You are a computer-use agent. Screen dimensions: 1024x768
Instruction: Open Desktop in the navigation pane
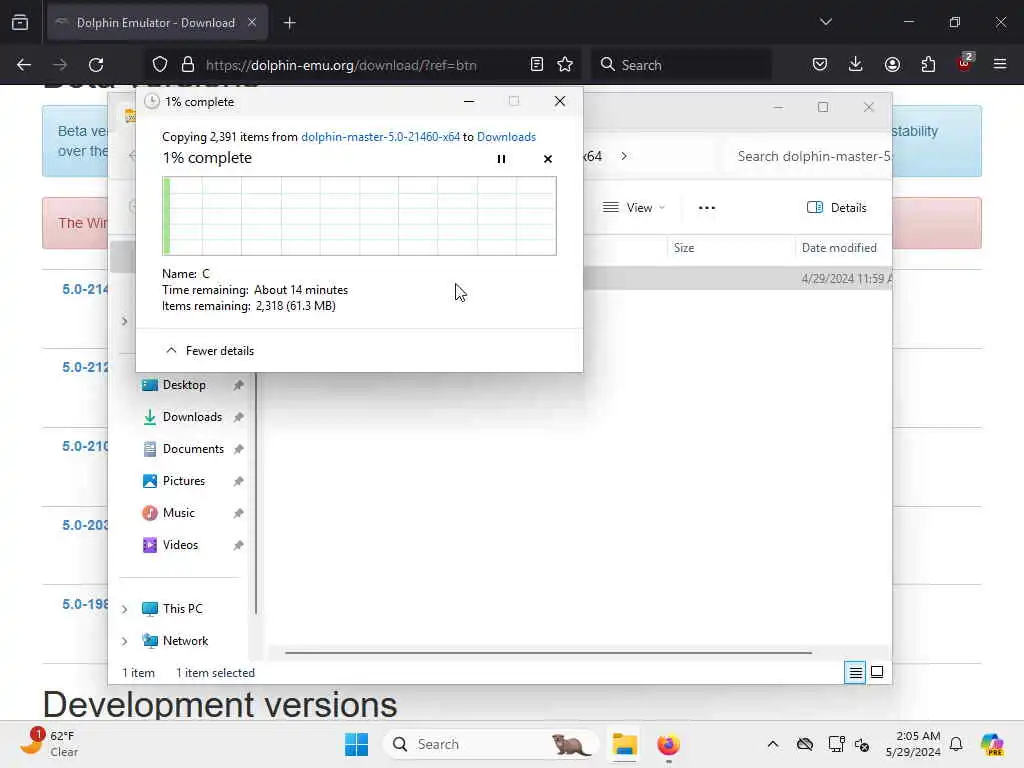point(184,385)
